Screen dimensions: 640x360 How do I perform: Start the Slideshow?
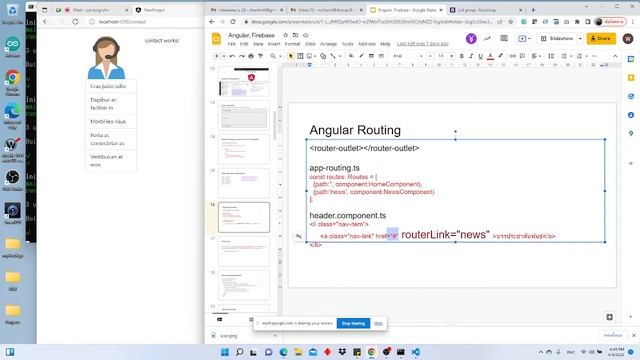pos(557,38)
